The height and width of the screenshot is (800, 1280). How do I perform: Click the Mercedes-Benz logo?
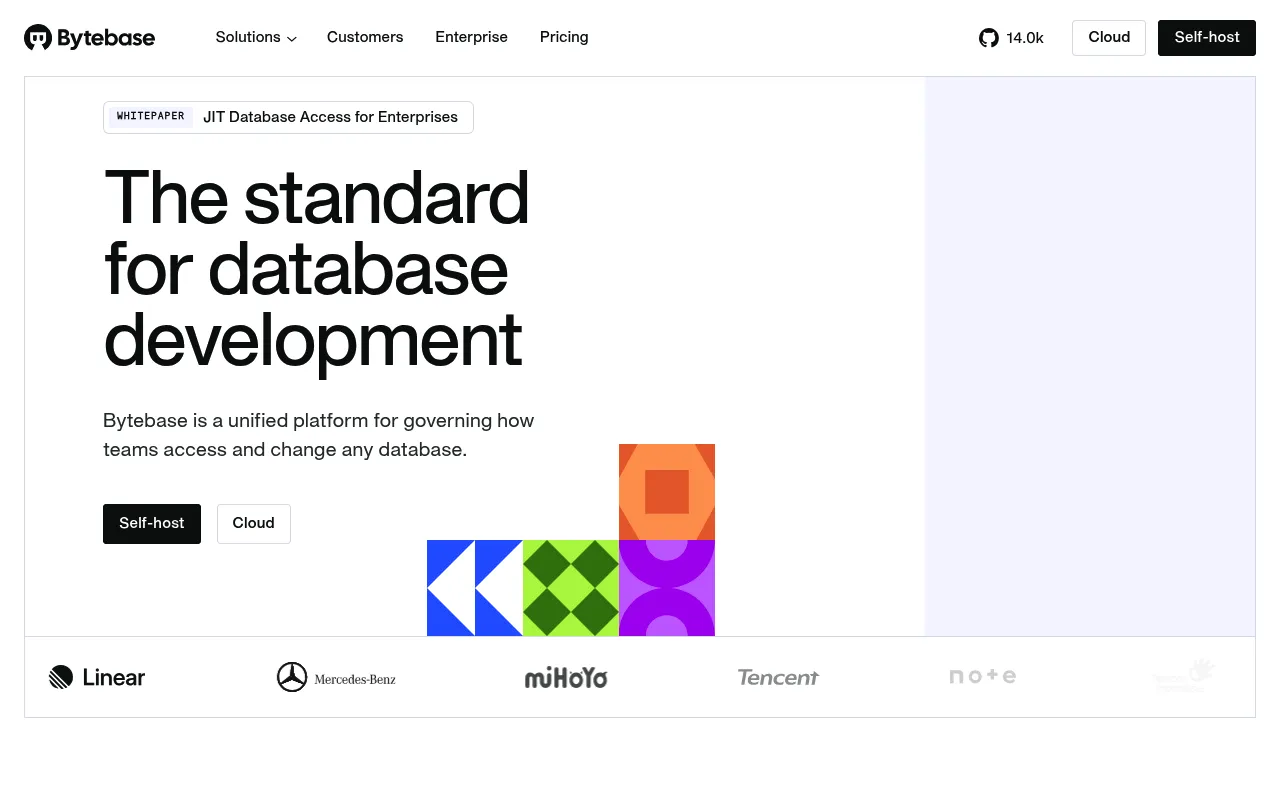pyautogui.click(x=336, y=677)
